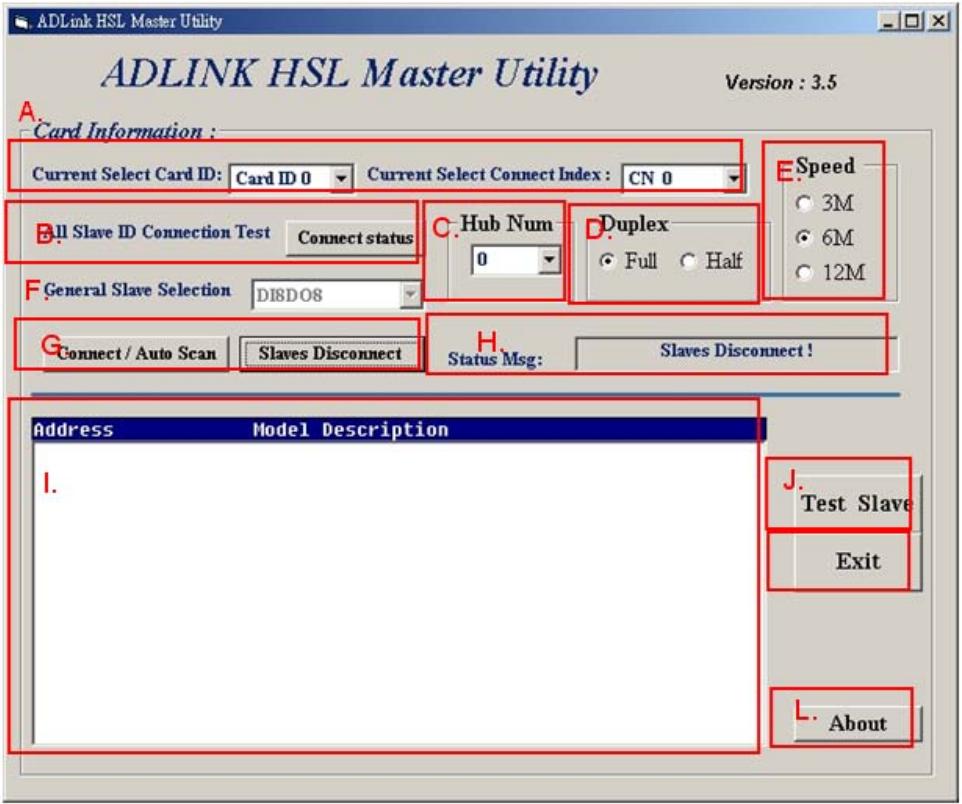Viewport: 962px width, 804px height.
Task: Maximize the ADLink HSL Master Utility window
Action: (912, 21)
